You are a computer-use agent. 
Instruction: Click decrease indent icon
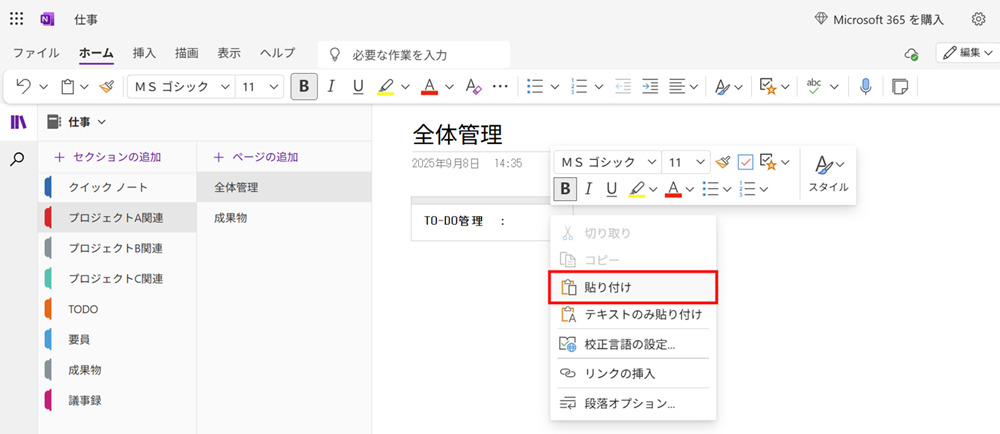(x=623, y=86)
